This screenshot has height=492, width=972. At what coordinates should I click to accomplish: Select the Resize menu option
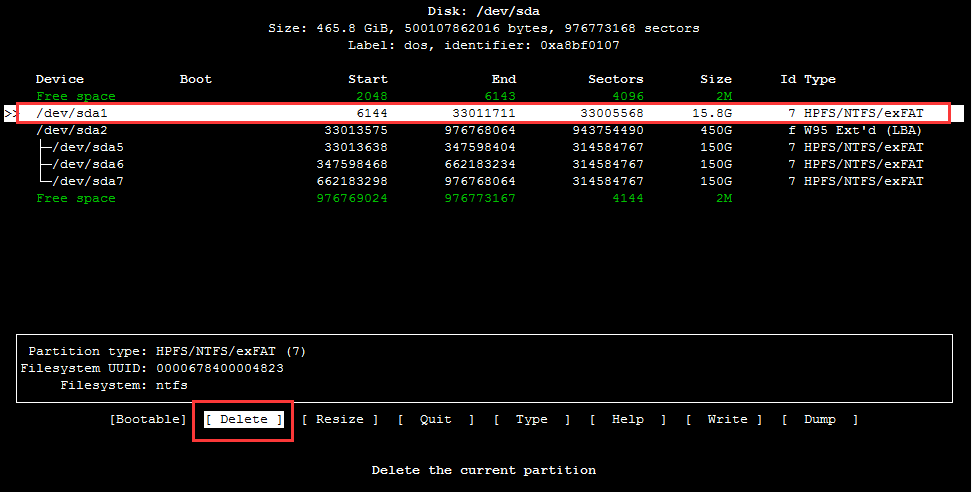(340, 420)
